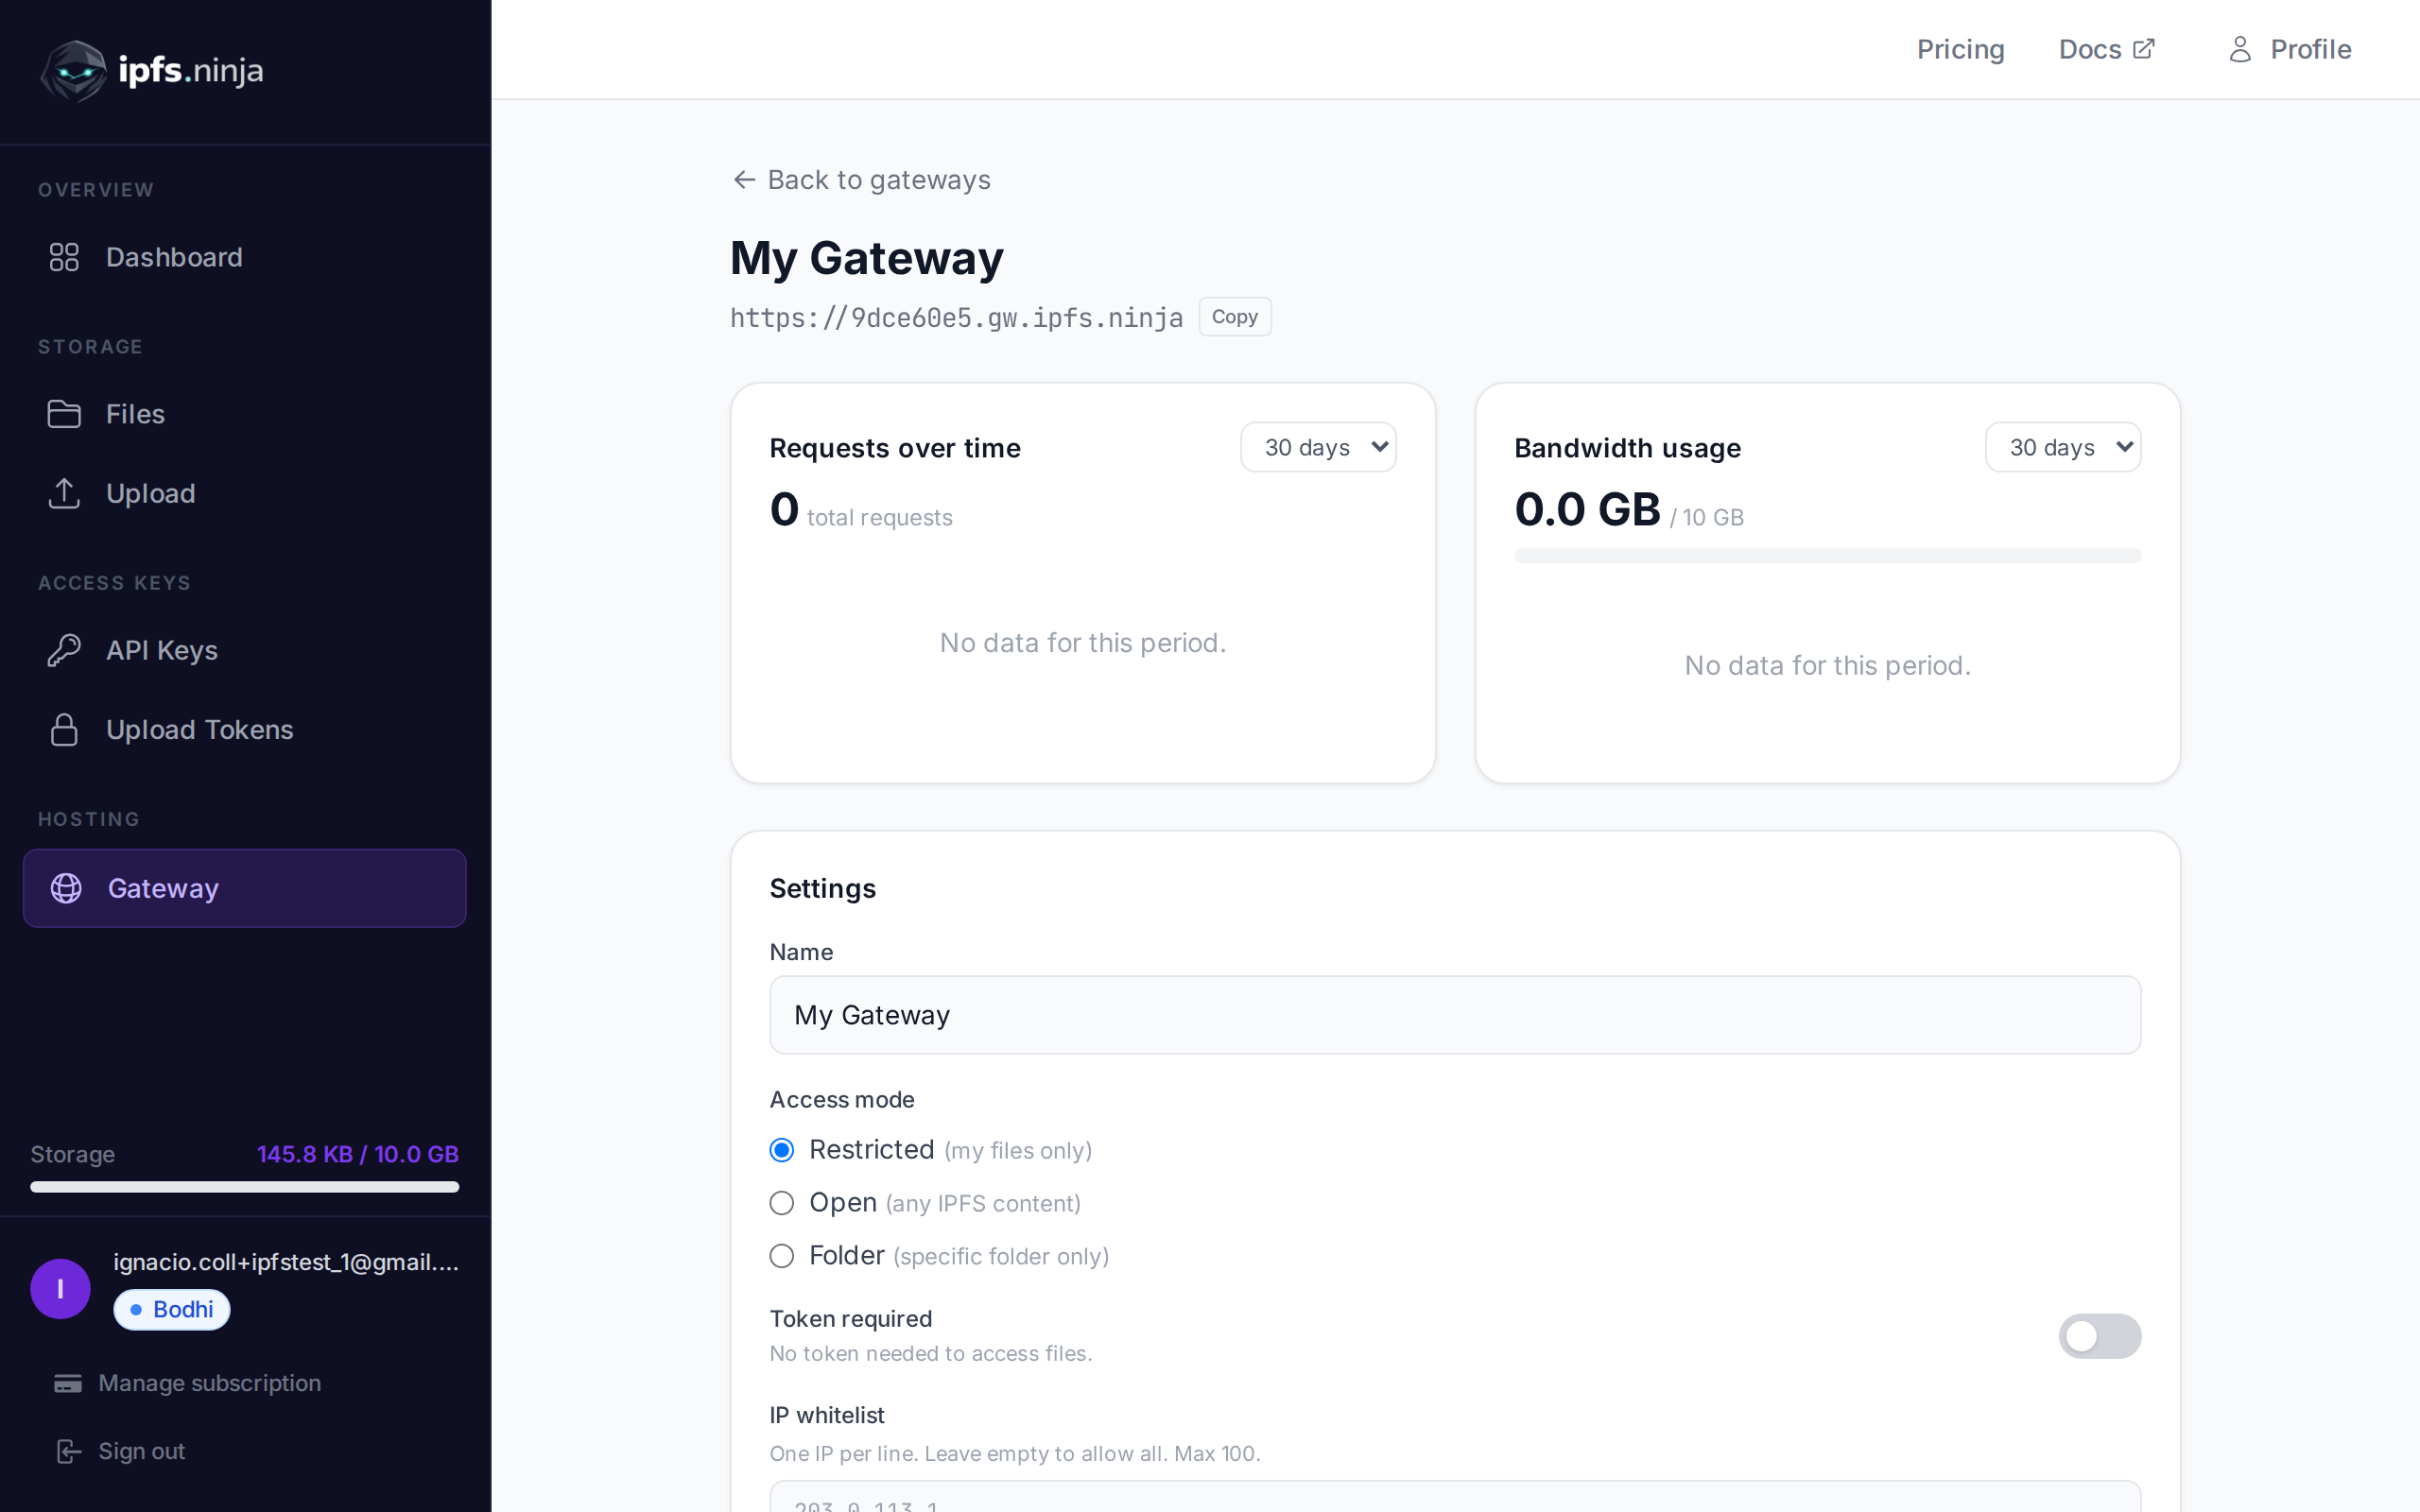
Task: Click the Profile user icon
Action: [x=2240, y=49]
